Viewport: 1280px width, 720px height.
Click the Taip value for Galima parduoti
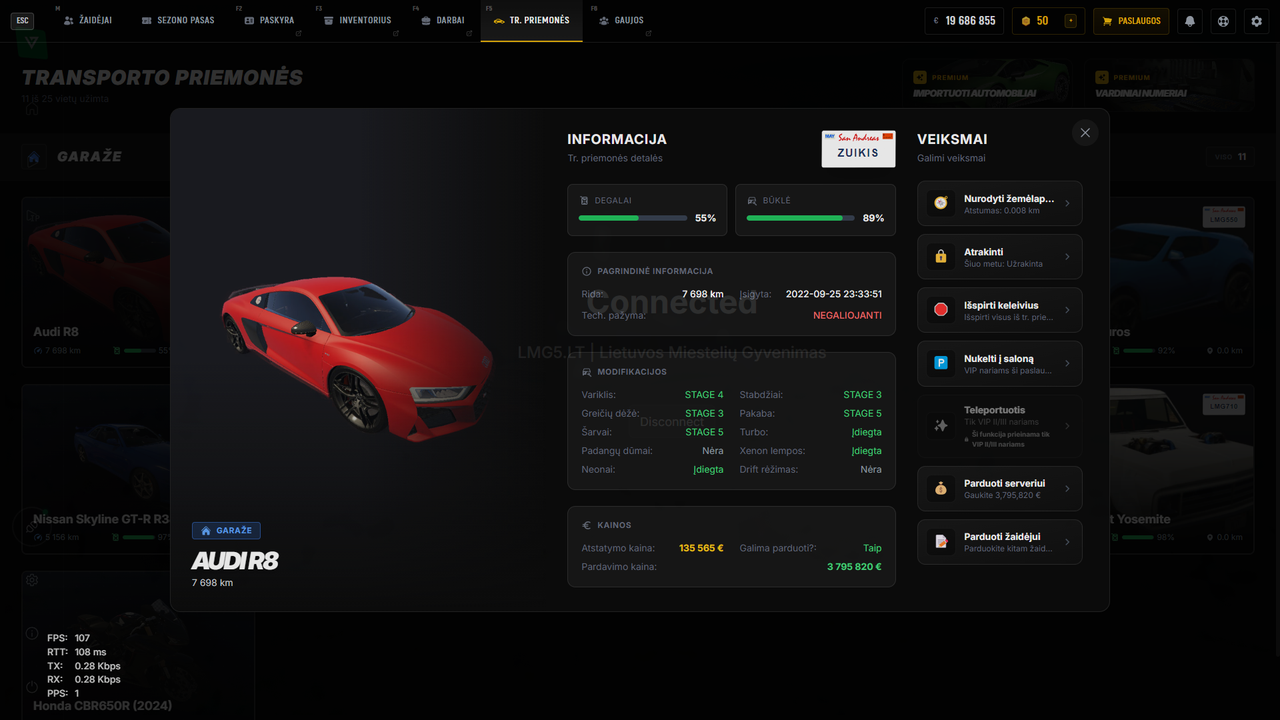click(873, 548)
